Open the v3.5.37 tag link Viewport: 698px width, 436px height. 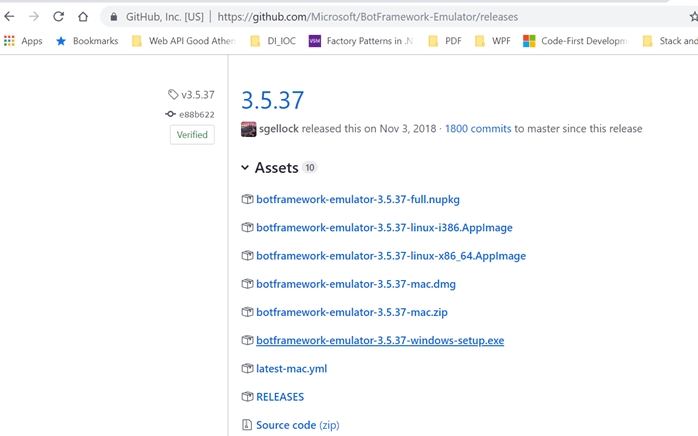(198, 95)
